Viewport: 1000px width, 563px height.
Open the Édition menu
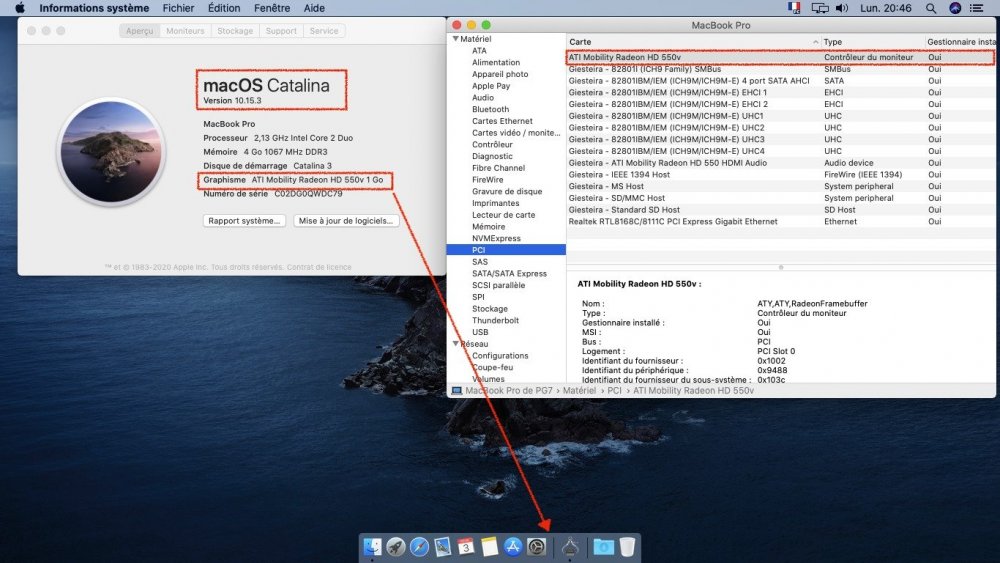pos(224,8)
